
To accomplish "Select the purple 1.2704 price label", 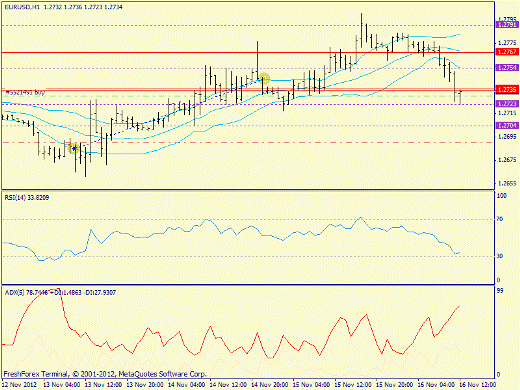I will click(x=507, y=125).
